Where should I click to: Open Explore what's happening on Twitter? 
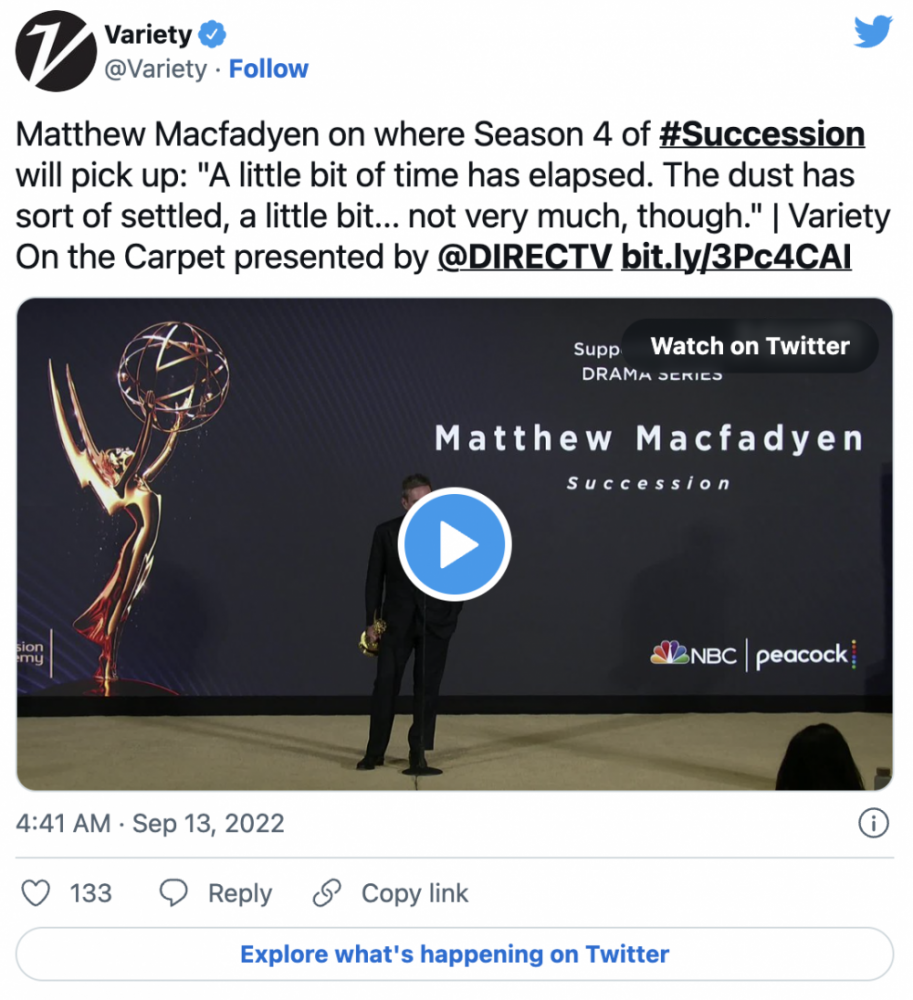coord(456,954)
